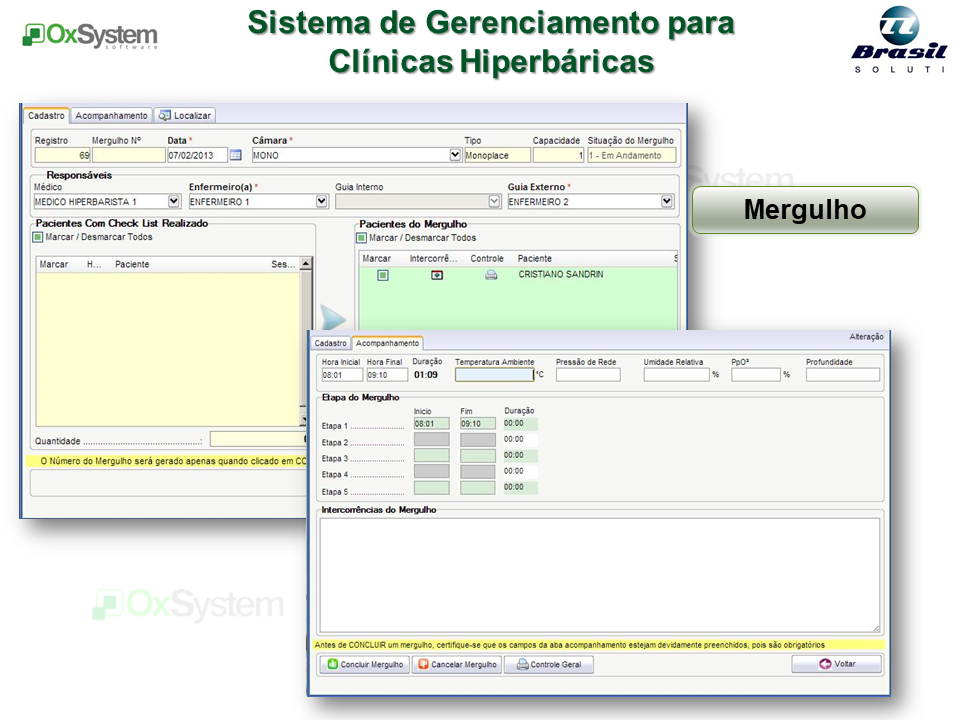Open Acompanhamento tab in back window
Image resolution: width=960 pixels, height=720 pixels.
coord(112,115)
